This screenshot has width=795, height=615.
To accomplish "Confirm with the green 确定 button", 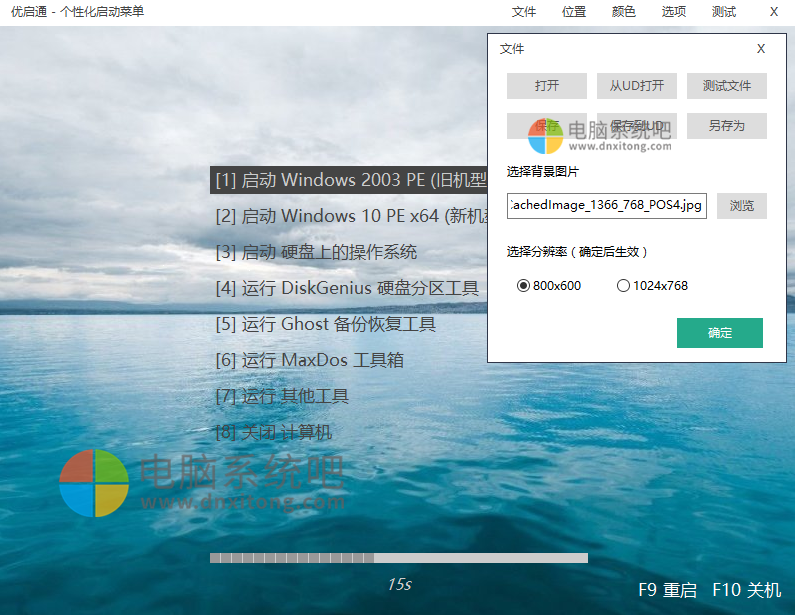I will click(x=719, y=333).
